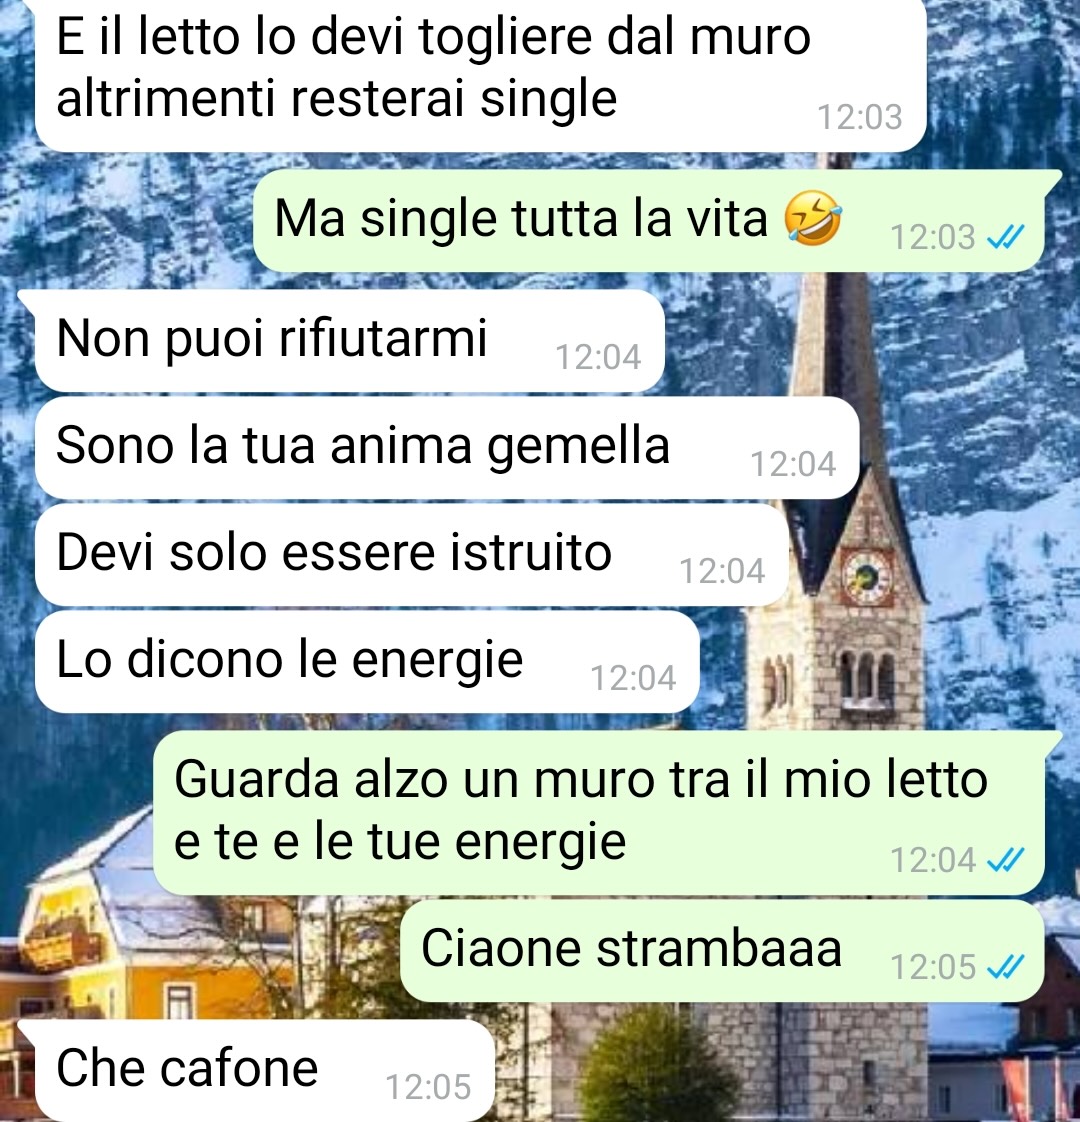Tap the 12:04 timestamp on 'Lo dicono le energie'
The height and width of the screenshot is (1122, 1080).
pyautogui.click(x=633, y=678)
